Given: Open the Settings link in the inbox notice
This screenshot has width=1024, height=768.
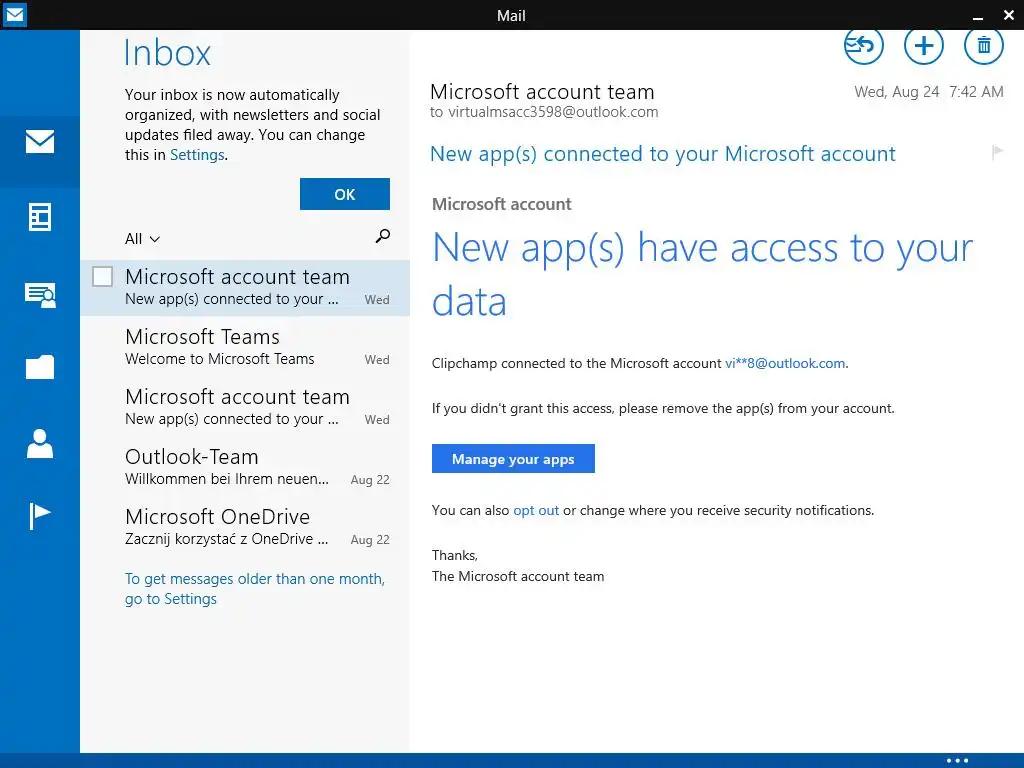Looking at the screenshot, I should [x=197, y=155].
